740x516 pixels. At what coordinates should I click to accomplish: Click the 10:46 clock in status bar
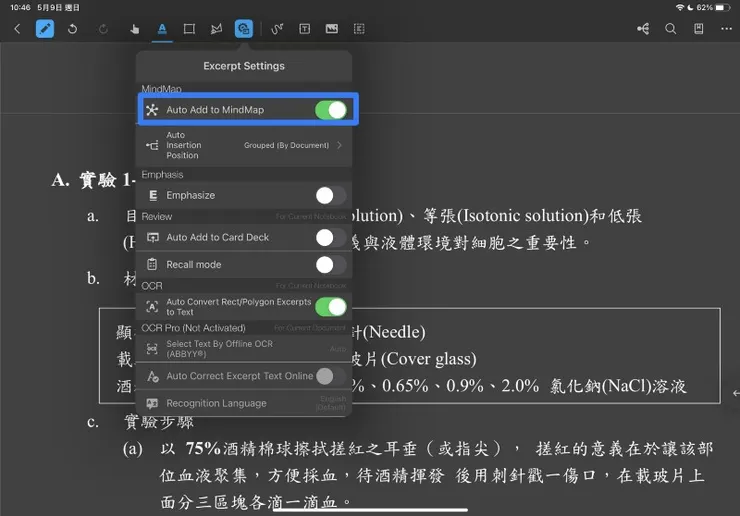[x=20, y=8]
